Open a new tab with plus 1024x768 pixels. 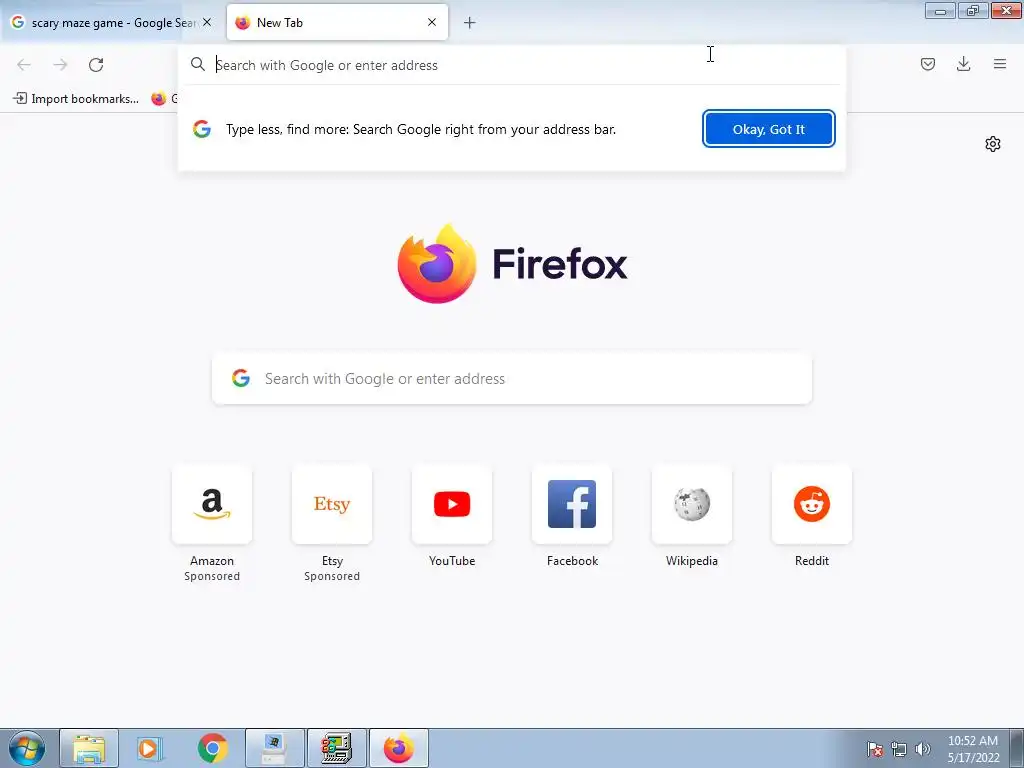pyautogui.click(x=470, y=23)
